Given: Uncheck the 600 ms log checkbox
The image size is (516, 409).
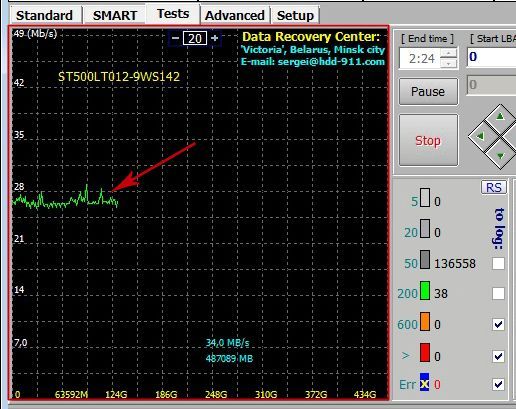Looking at the screenshot, I should coord(498,324).
